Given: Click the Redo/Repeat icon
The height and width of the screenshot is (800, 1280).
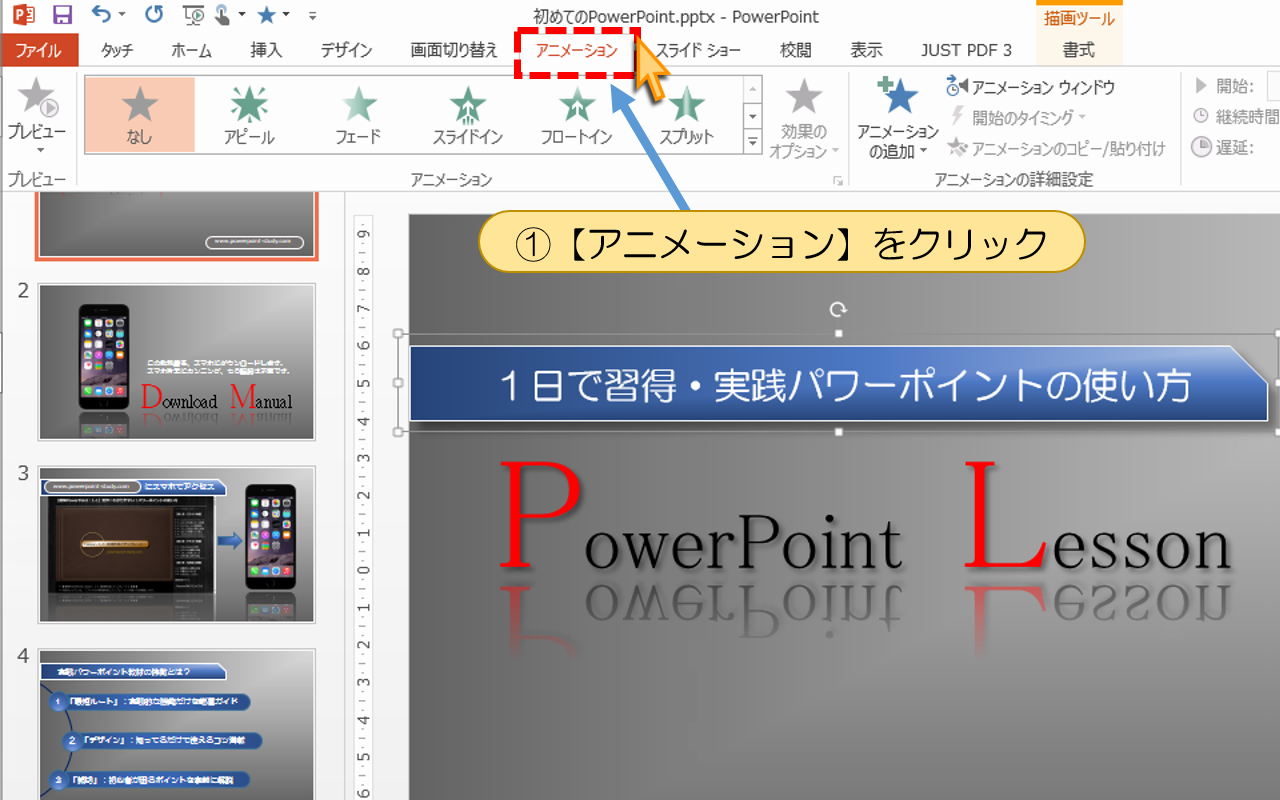Looking at the screenshot, I should click(154, 15).
